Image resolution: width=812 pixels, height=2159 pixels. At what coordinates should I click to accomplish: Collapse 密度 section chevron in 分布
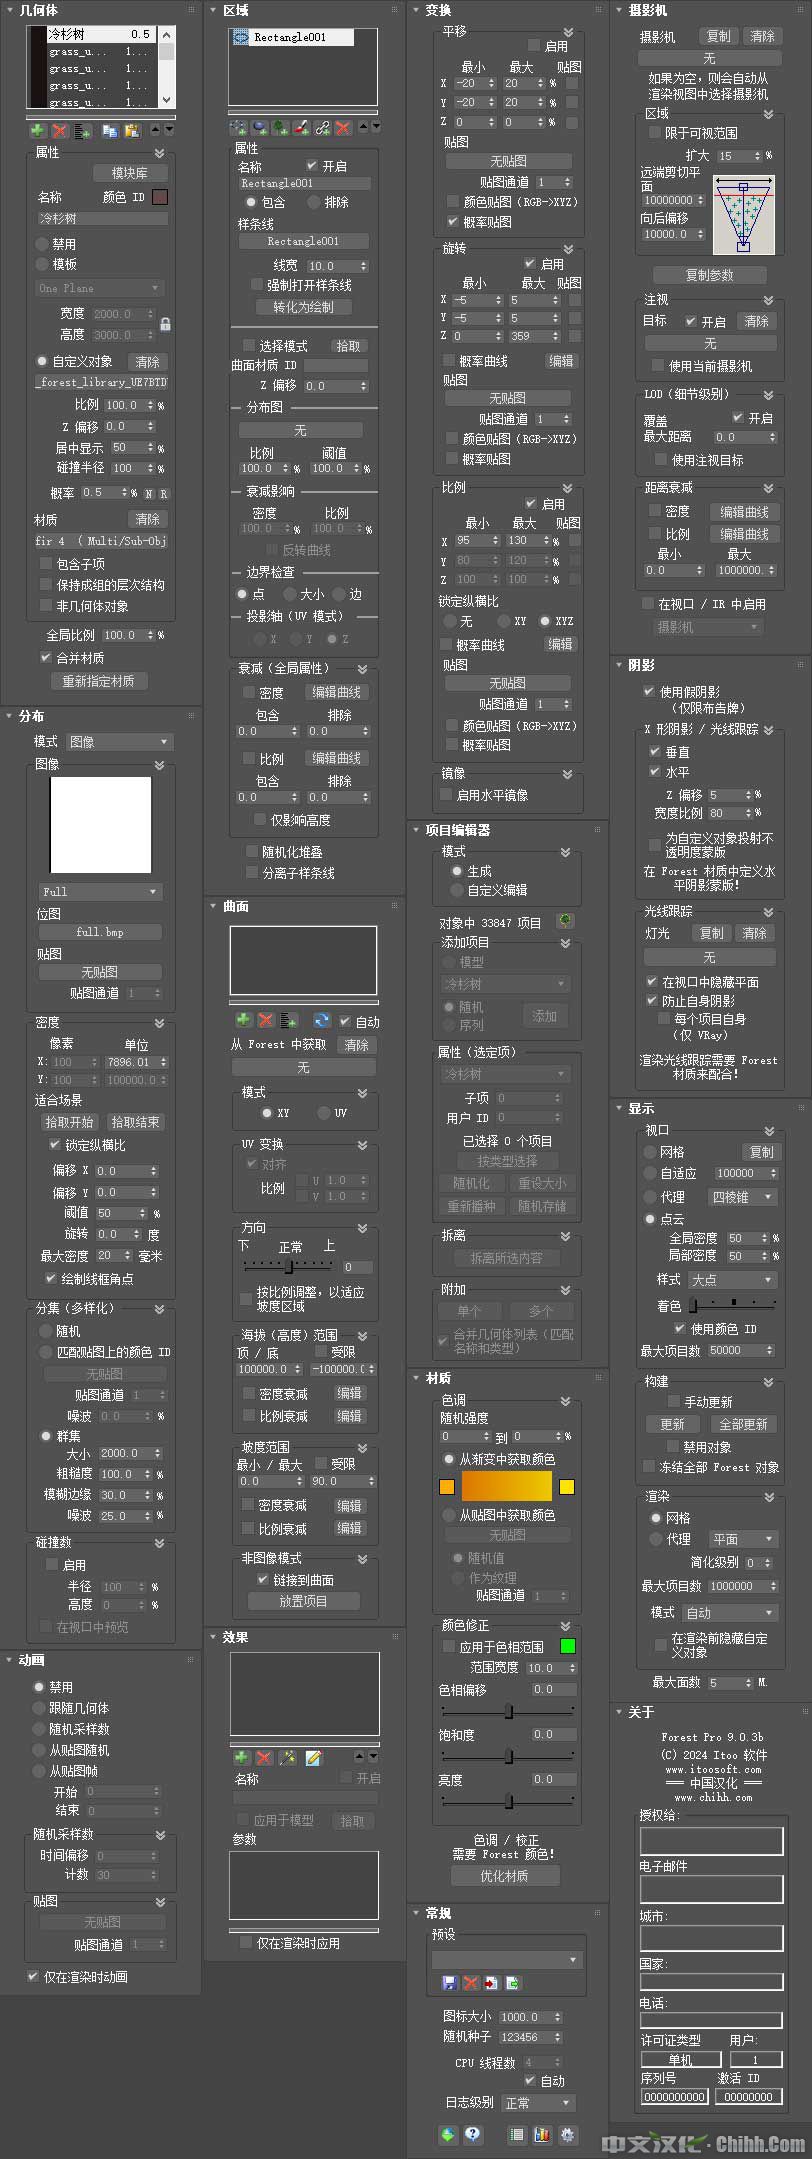click(159, 1022)
